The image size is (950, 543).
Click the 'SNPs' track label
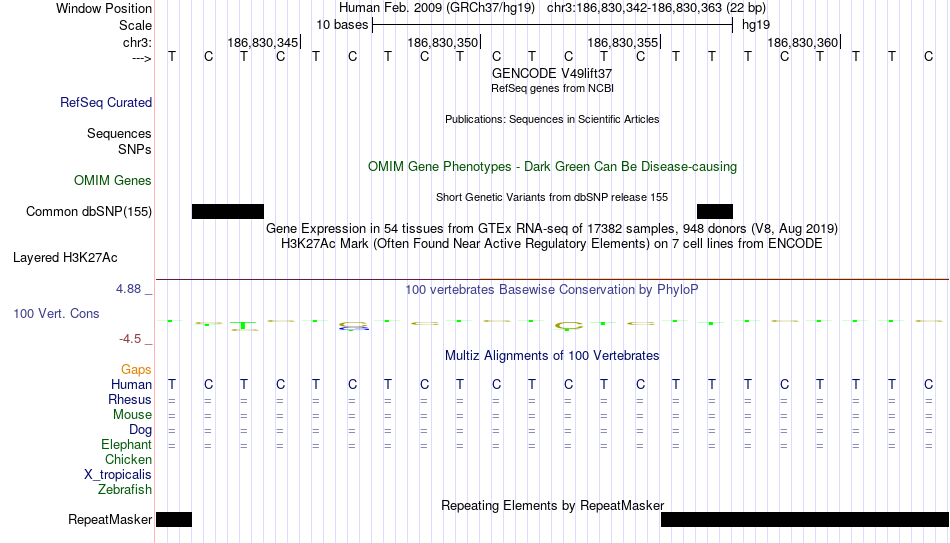click(x=135, y=149)
